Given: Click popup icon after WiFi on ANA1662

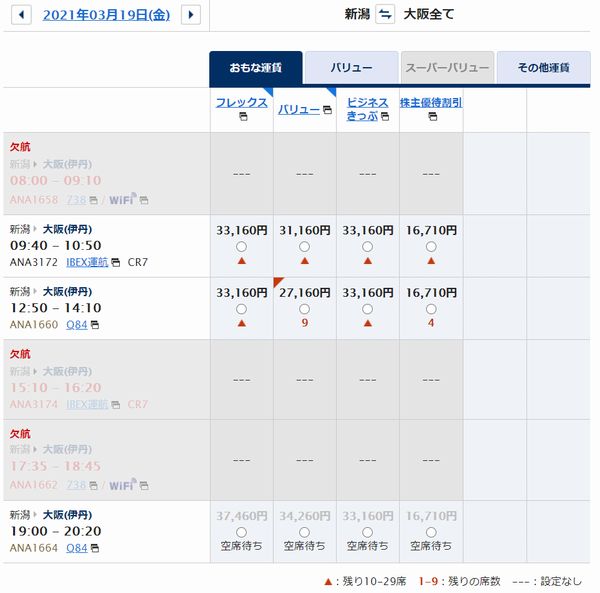Looking at the screenshot, I should (144, 485).
